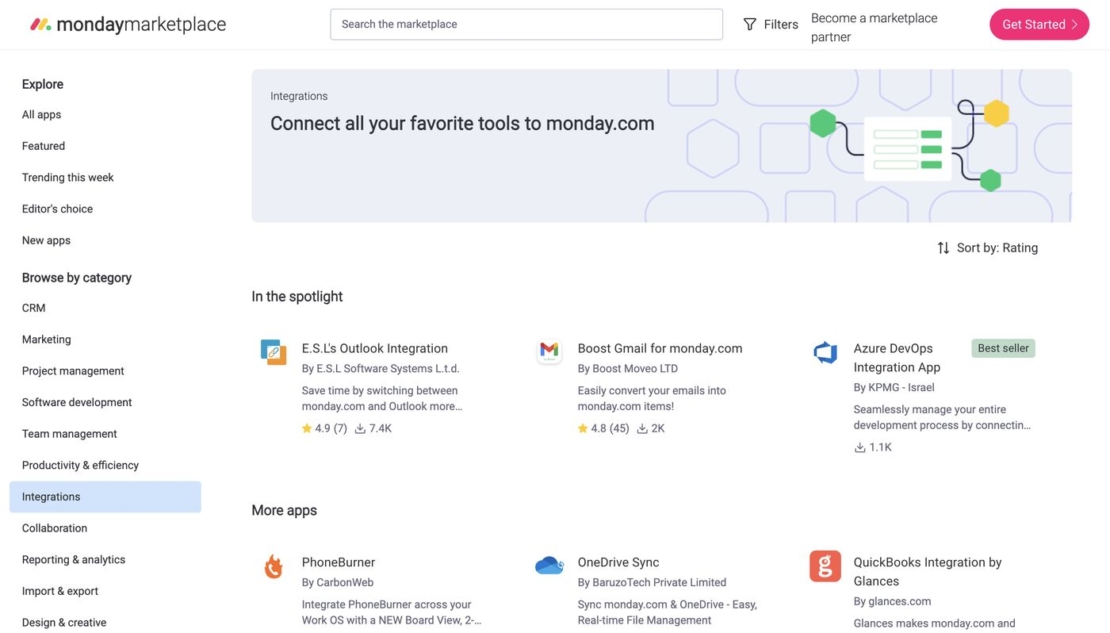This screenshot has width=1110, height=633.
Task: Click the Search the marketplace field
Action: click(526, 24)
